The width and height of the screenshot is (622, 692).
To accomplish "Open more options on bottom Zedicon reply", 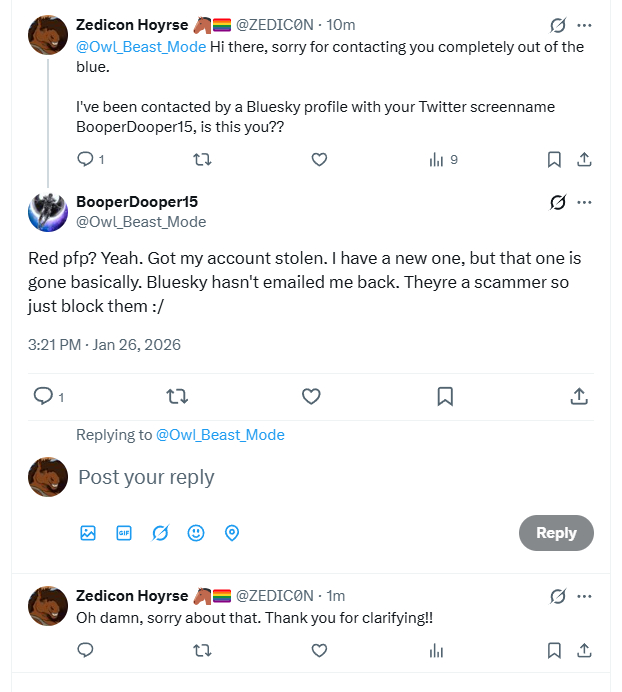I will click(585, 596).
